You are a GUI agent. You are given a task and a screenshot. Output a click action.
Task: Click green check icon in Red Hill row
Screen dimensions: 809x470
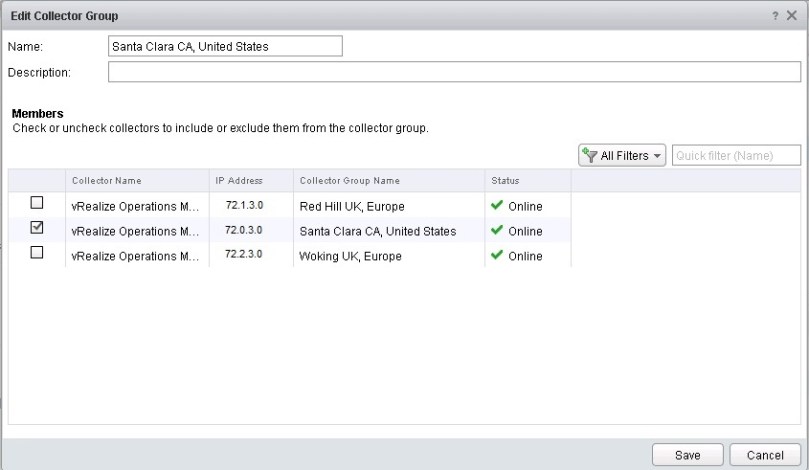(497, 205)
